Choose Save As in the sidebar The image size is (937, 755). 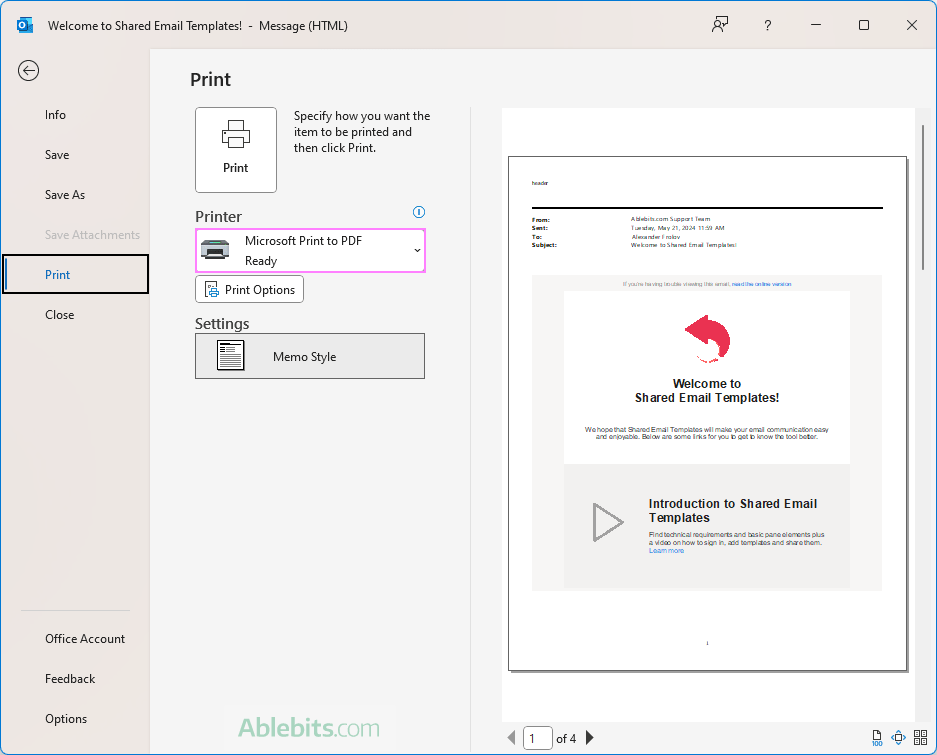65,195
